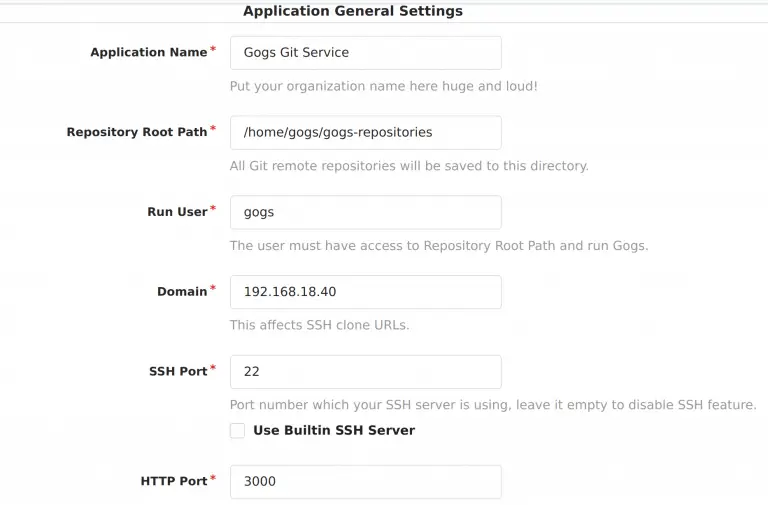Select the Run User field containing gogs

pos(365,212)
